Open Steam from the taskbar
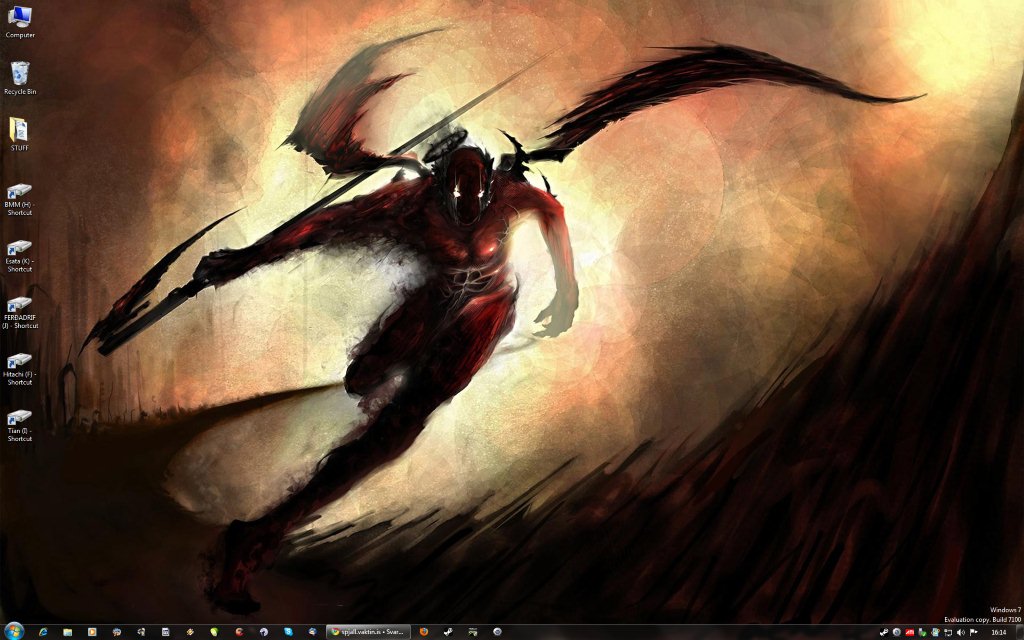Viewport: 1024px width, 640px height. pos(448,632)
